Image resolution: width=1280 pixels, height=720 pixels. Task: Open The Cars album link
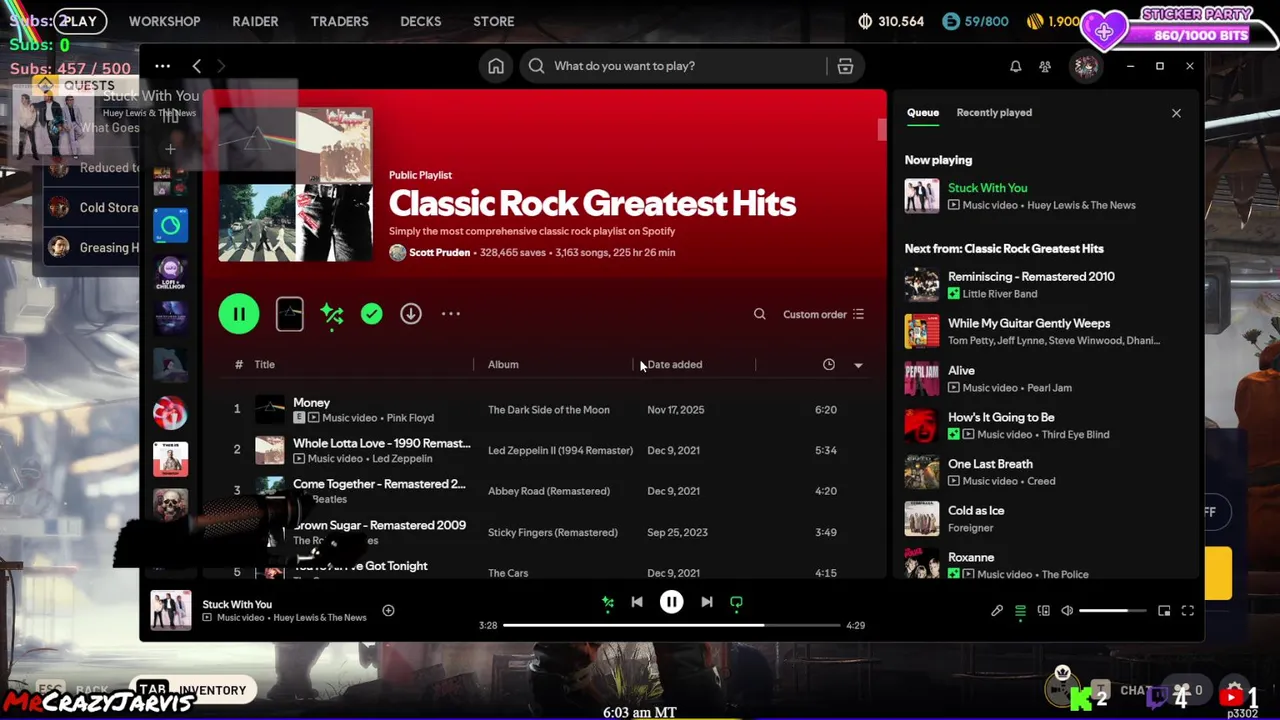pos(508,573)
